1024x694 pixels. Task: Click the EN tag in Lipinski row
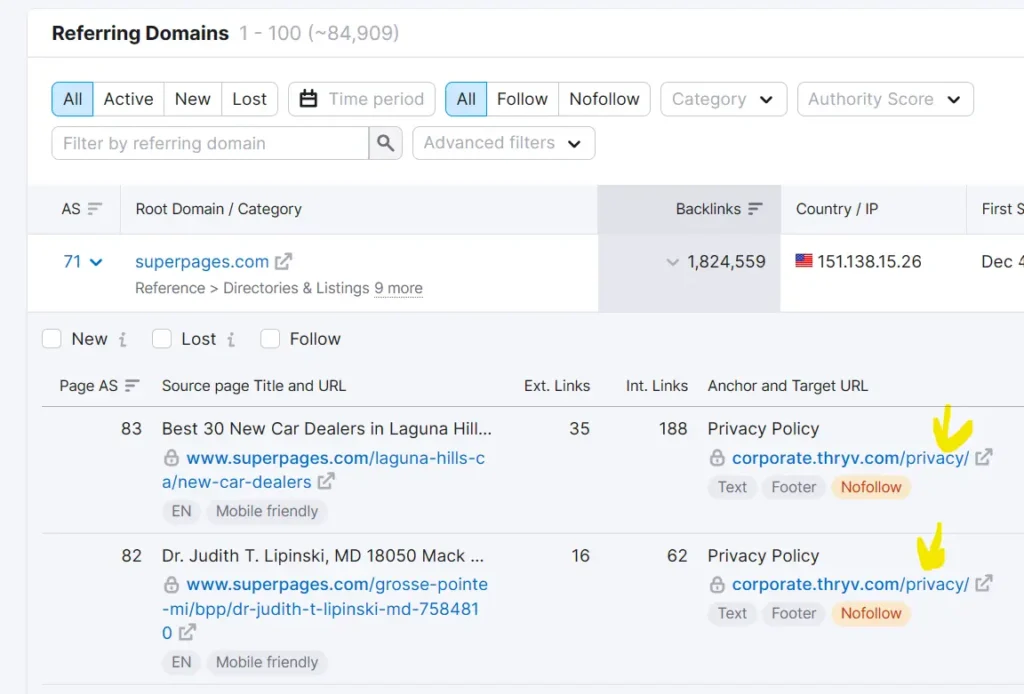coord(182,662)
